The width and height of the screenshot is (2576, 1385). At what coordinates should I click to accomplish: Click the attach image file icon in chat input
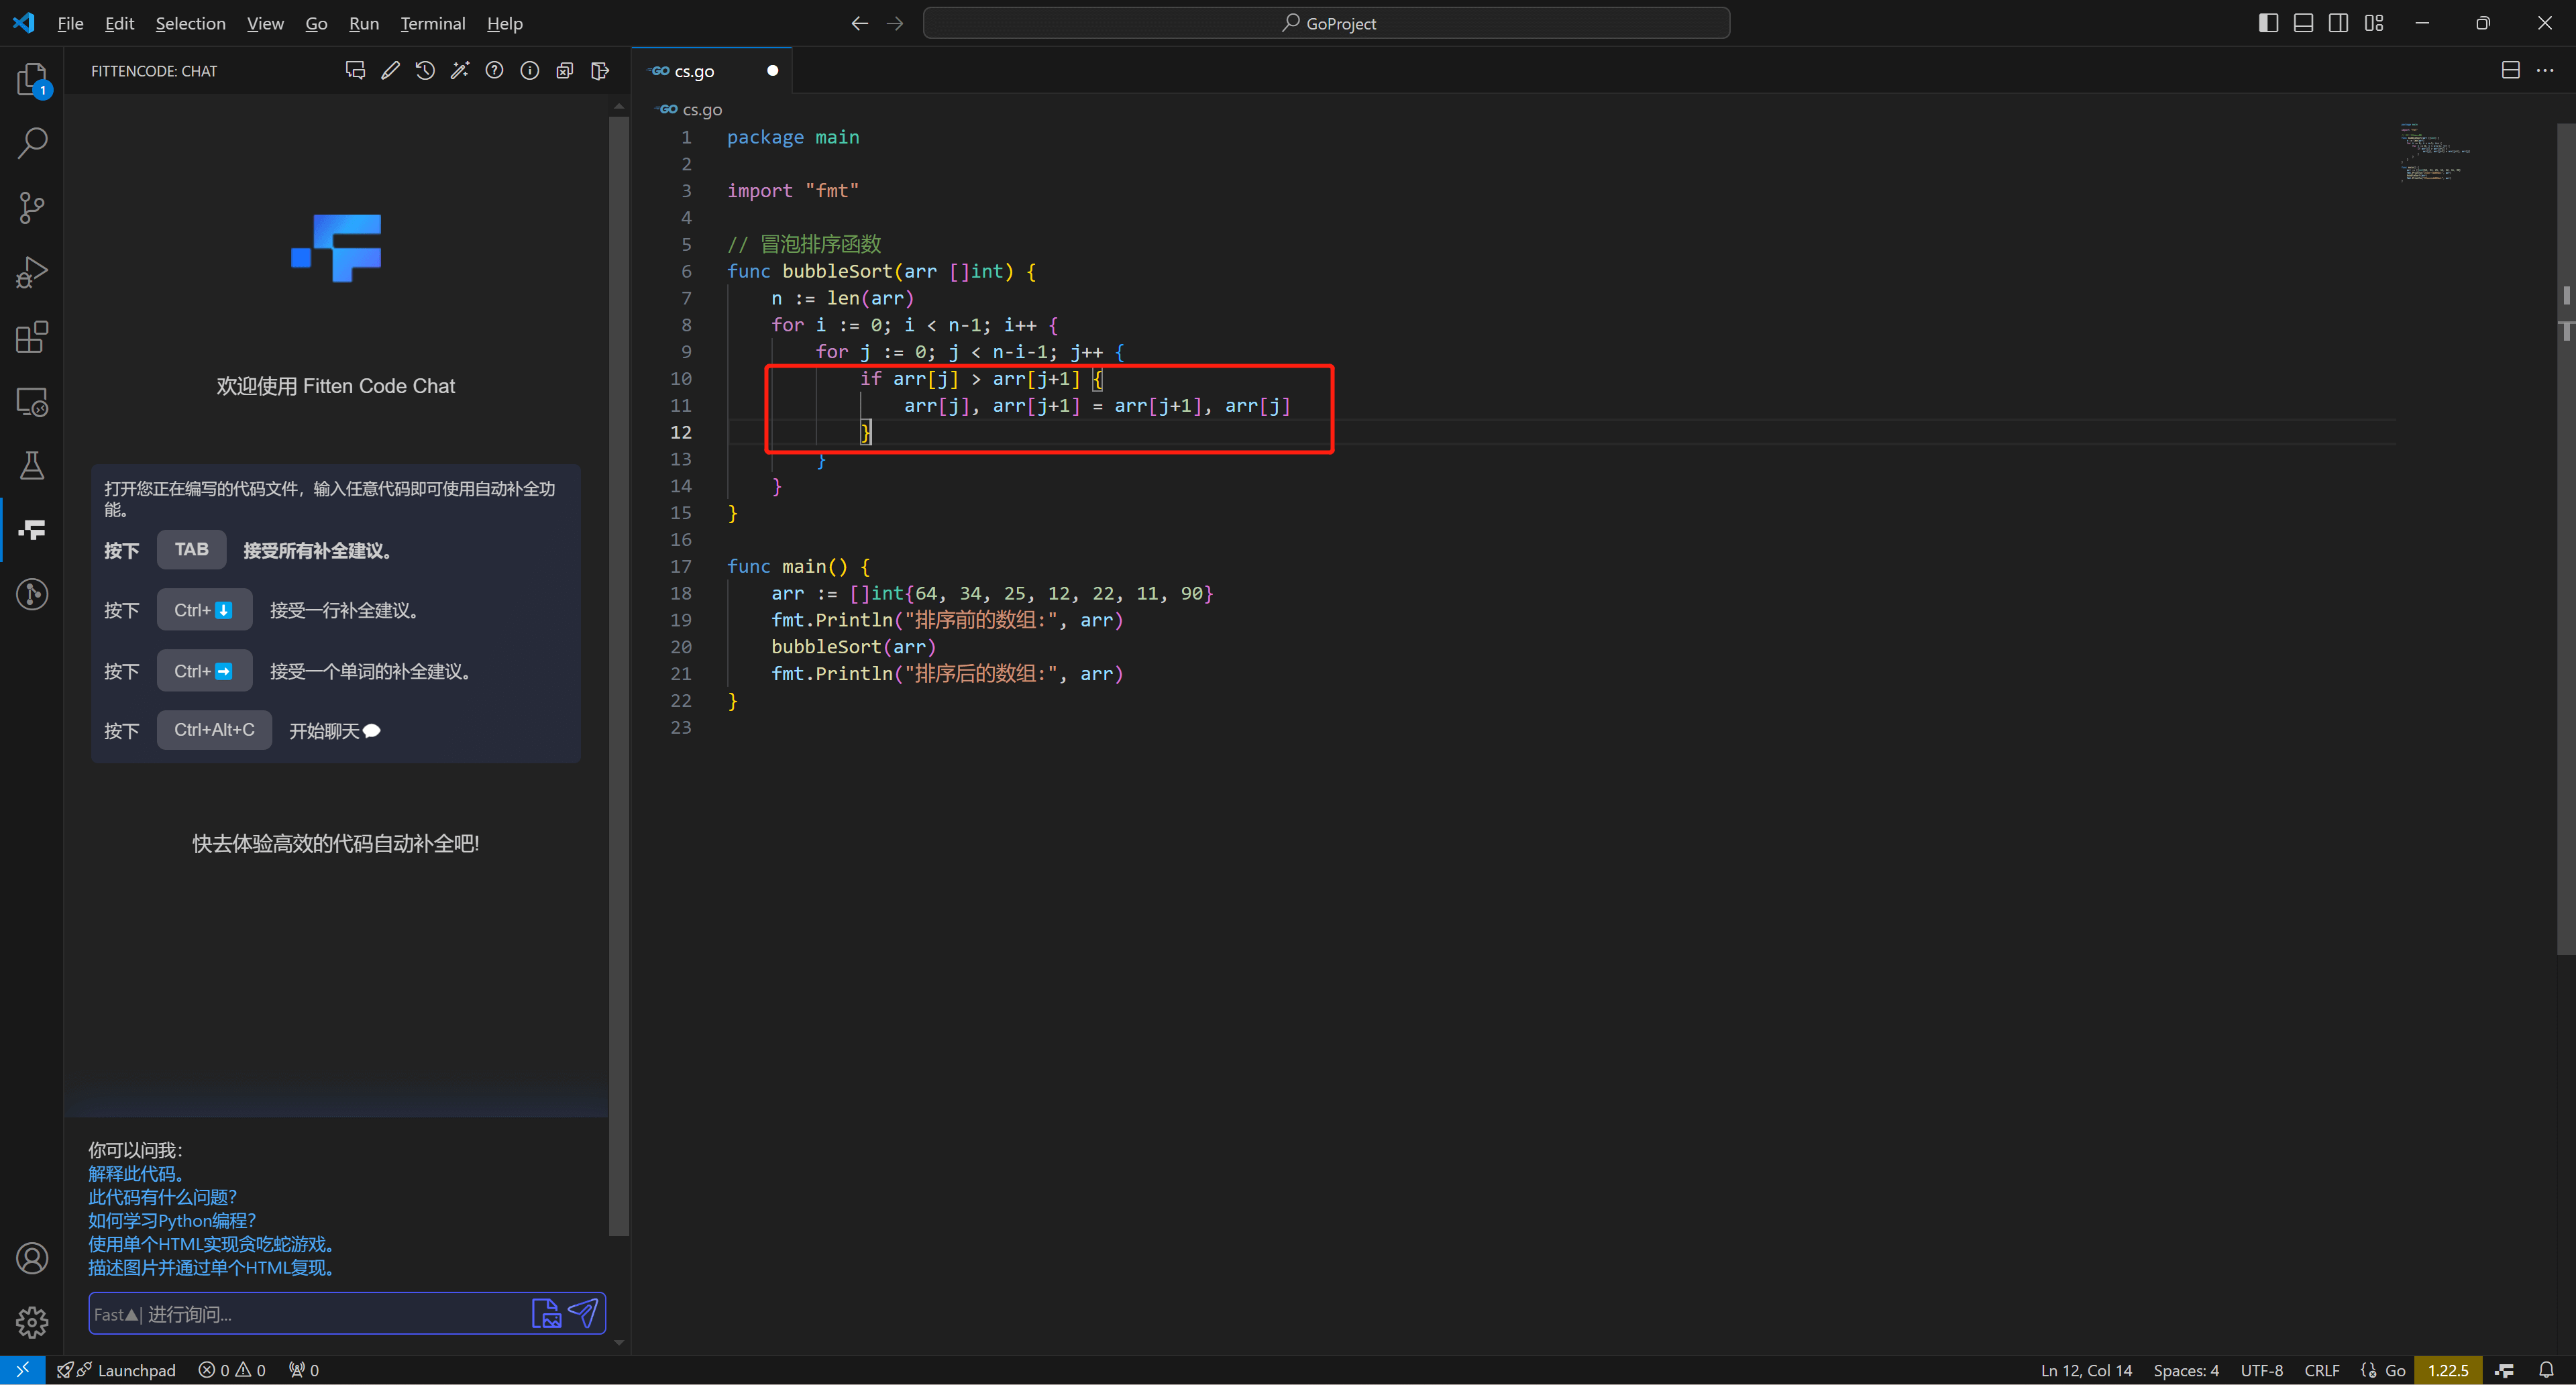point(546,1312)
